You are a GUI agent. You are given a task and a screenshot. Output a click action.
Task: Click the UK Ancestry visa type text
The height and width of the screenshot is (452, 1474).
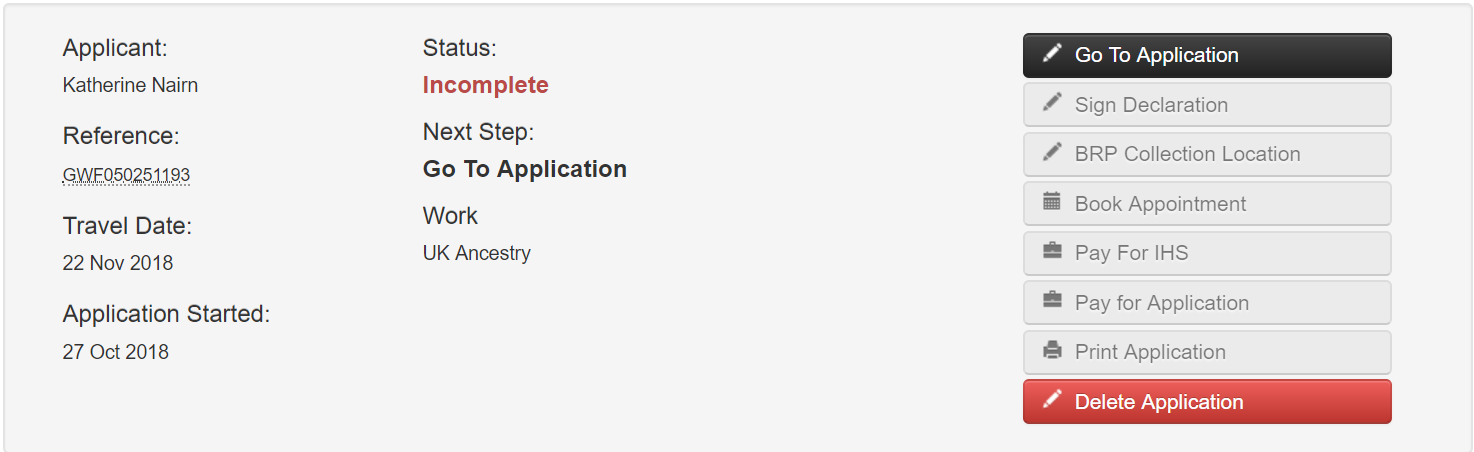click(x=477, y=253)
